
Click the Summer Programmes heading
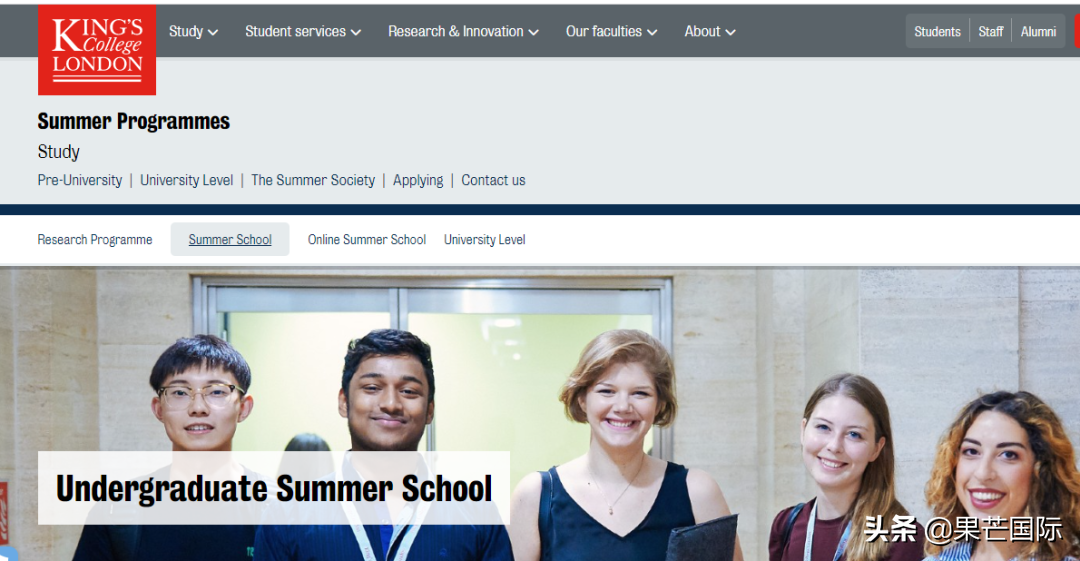coord(134,121)
